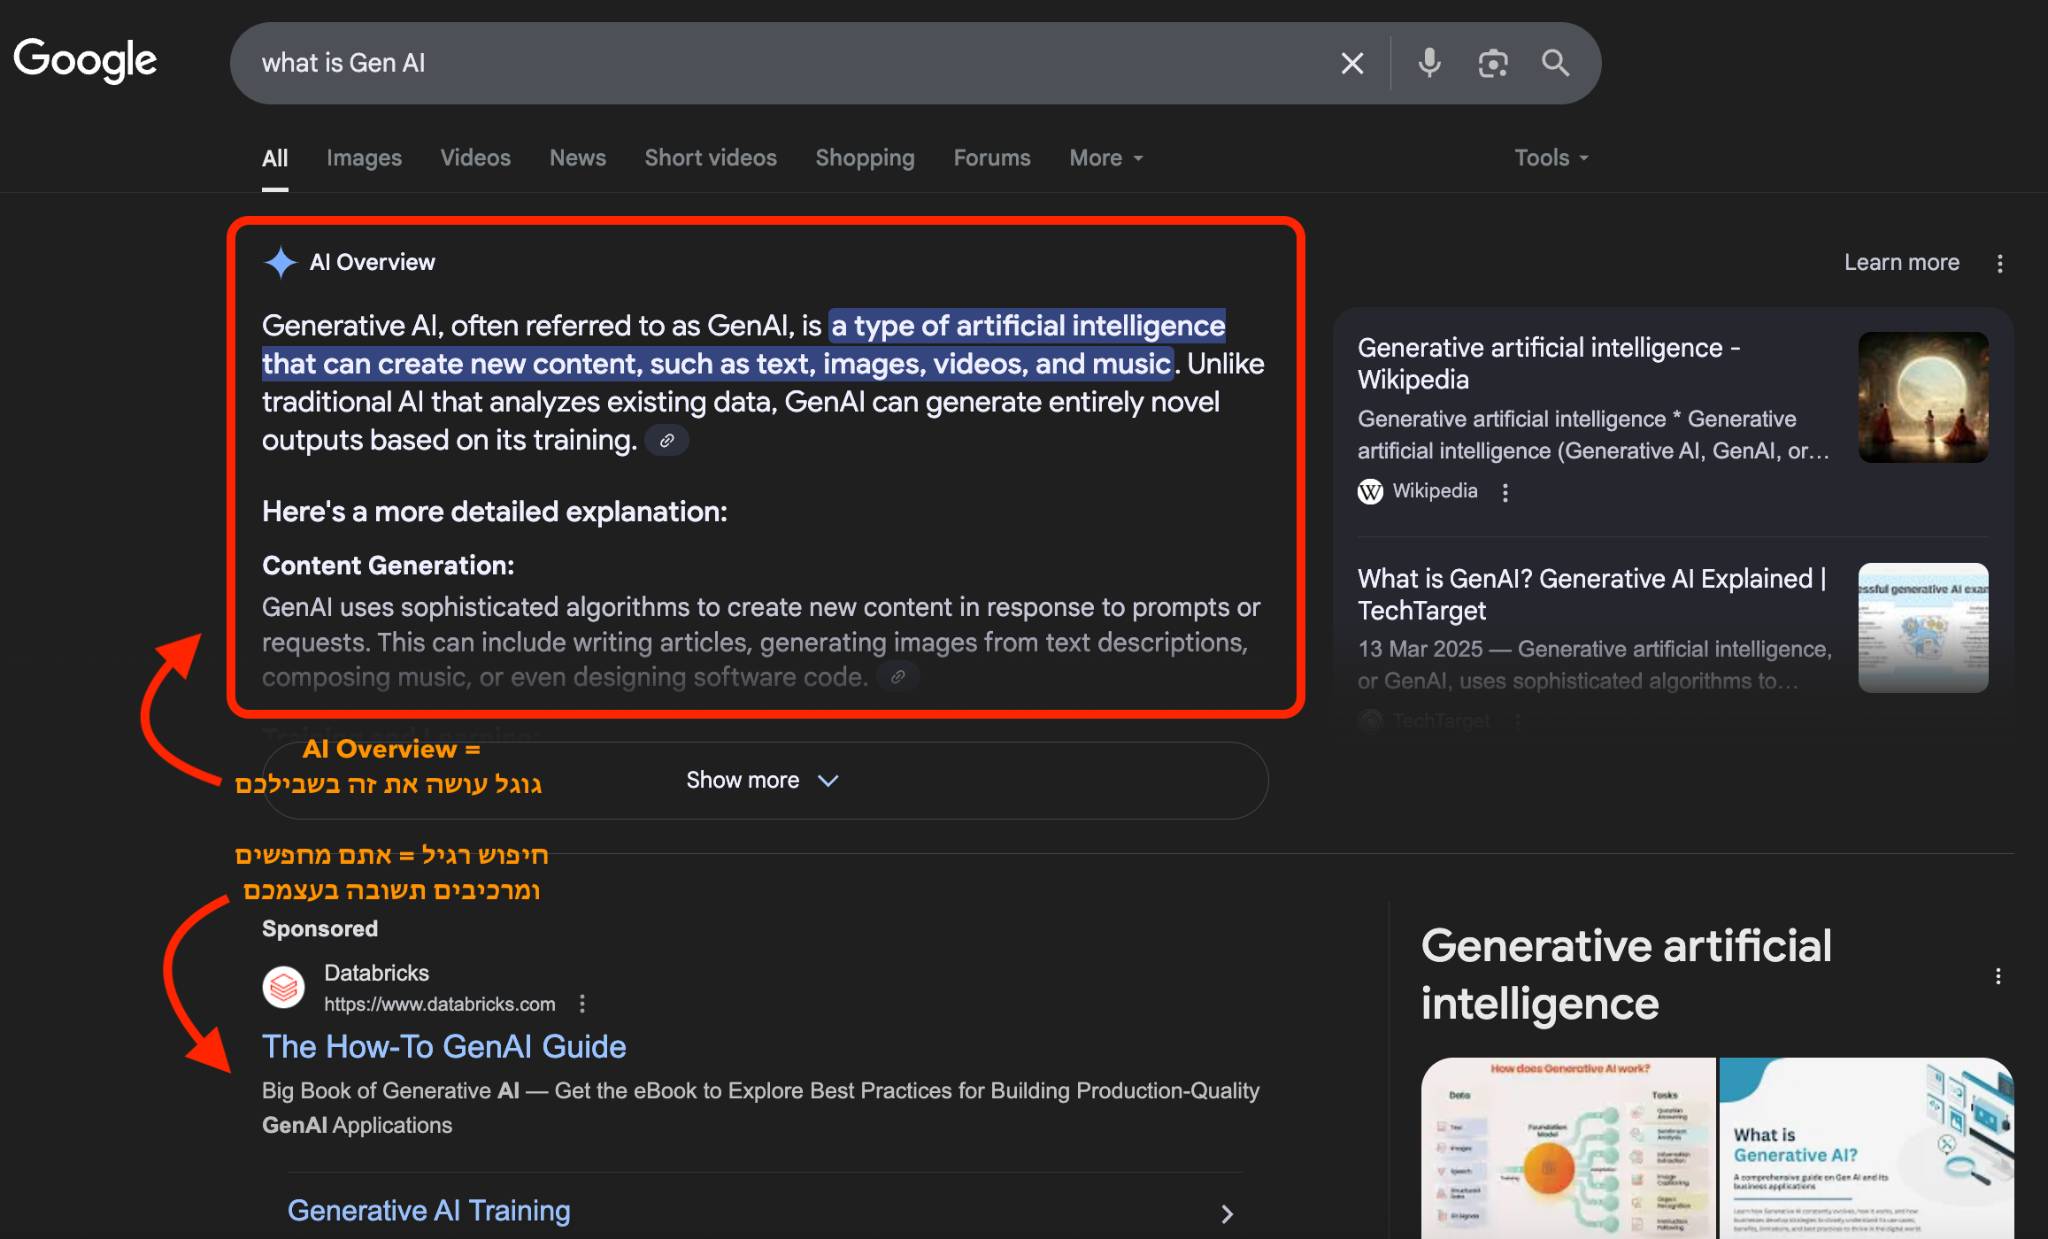Clear the search box with the X icon
The height and width of the screenshot is (1239, 2048).
point(1352,63)
